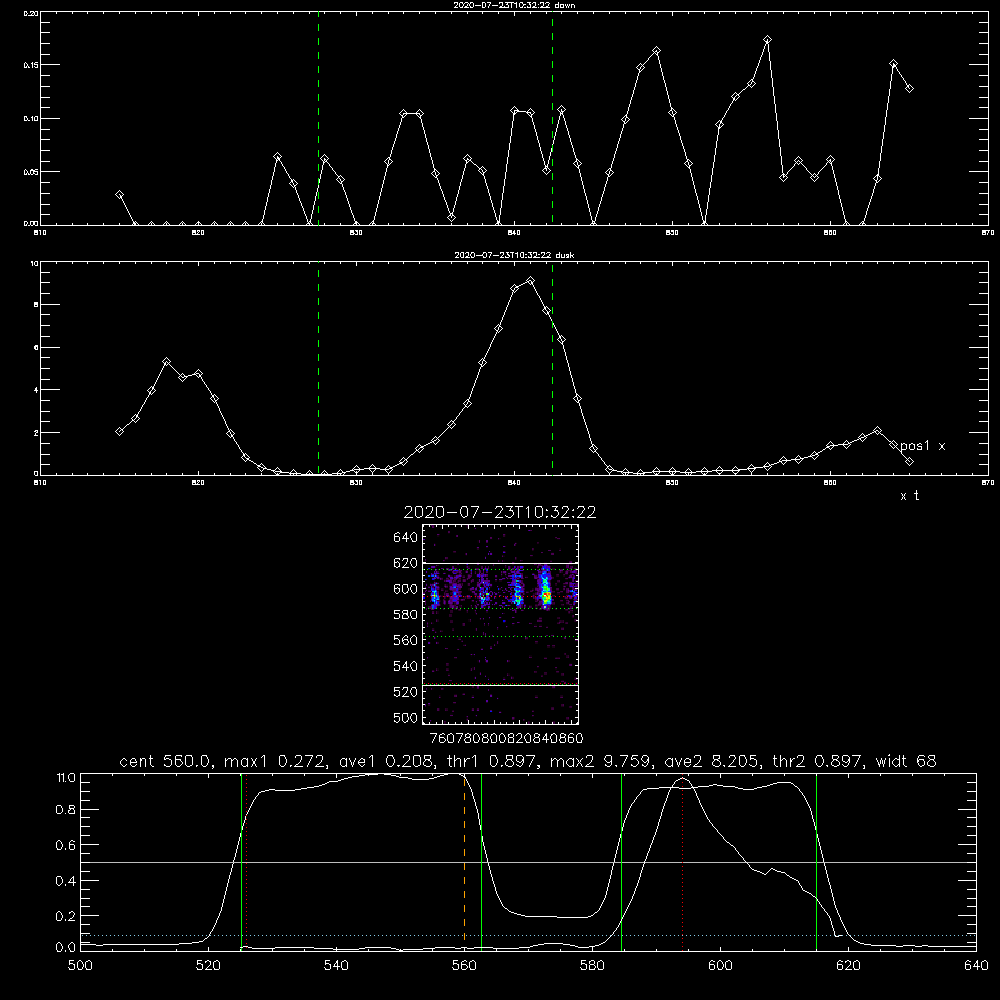
Task: Click the red dotted peak line near 594
Action: click(682, 861)
